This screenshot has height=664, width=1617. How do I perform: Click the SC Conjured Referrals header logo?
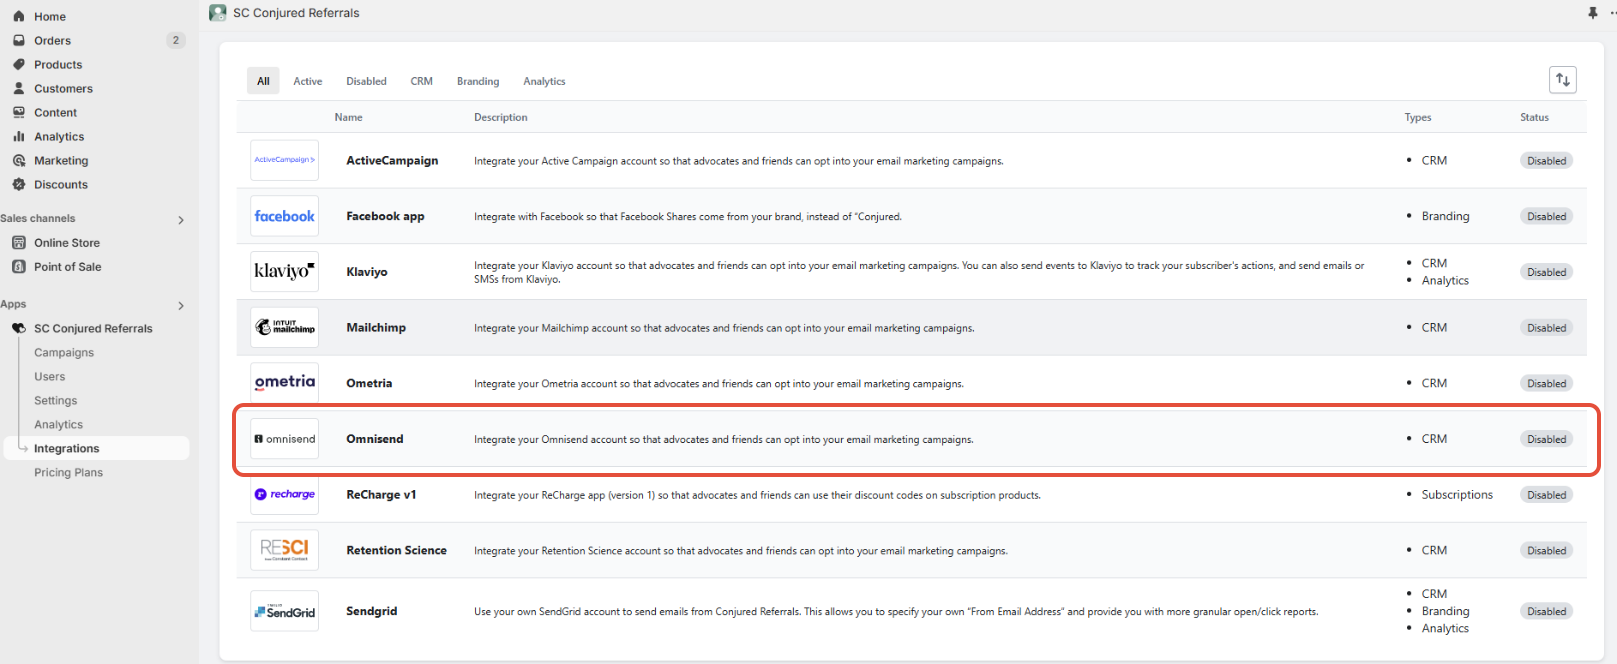click(217, 12)
